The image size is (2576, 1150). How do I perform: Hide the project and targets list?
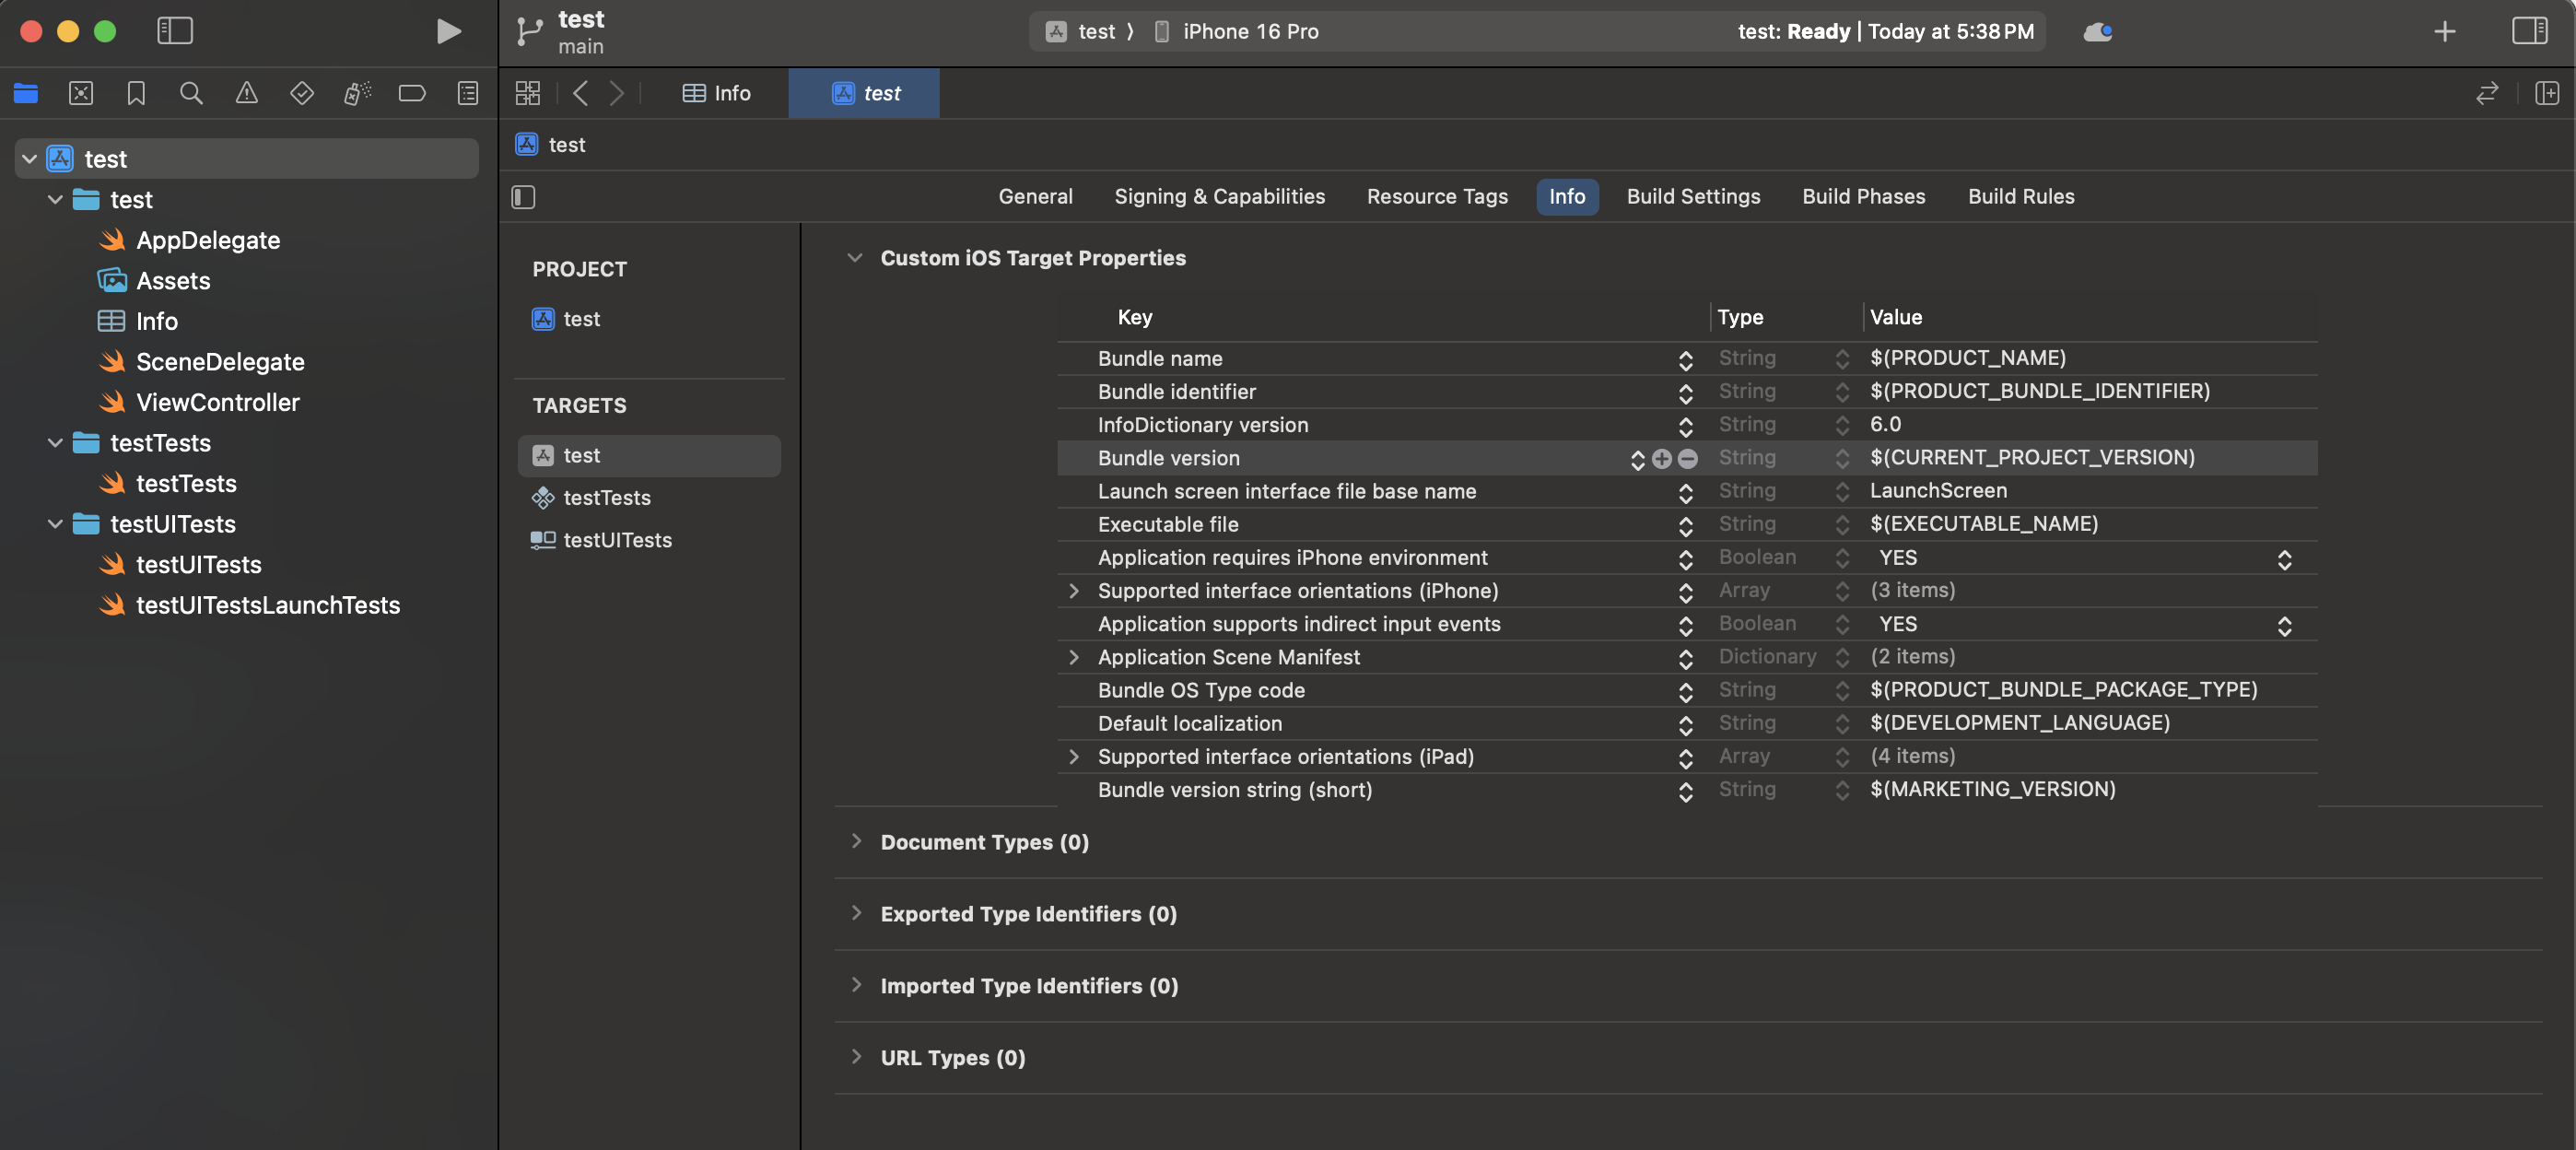pos(523,197)
